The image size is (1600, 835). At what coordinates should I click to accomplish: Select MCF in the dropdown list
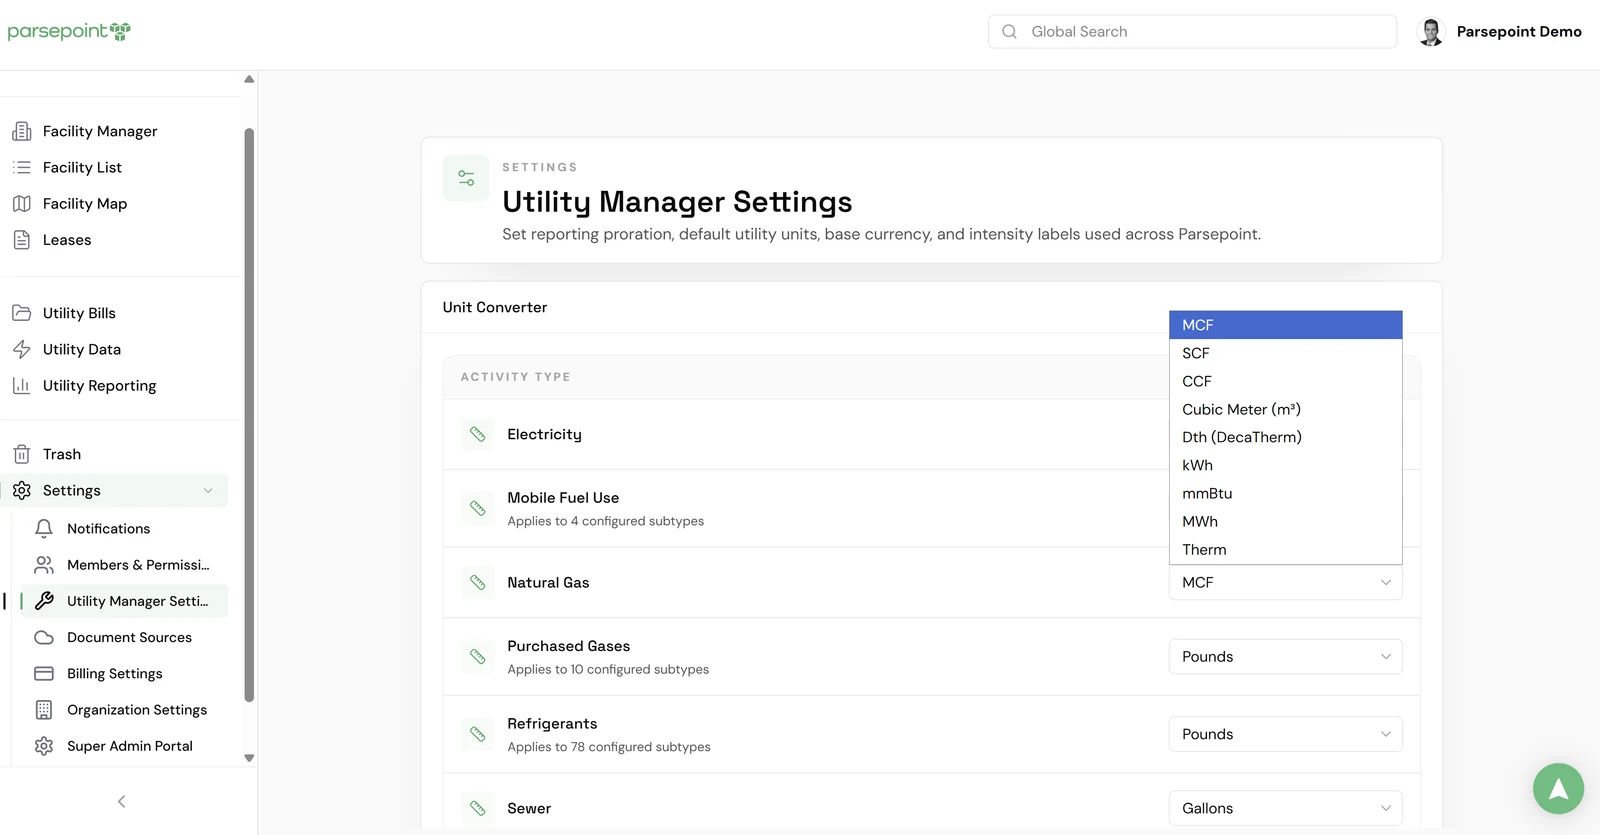(1285, 325)
